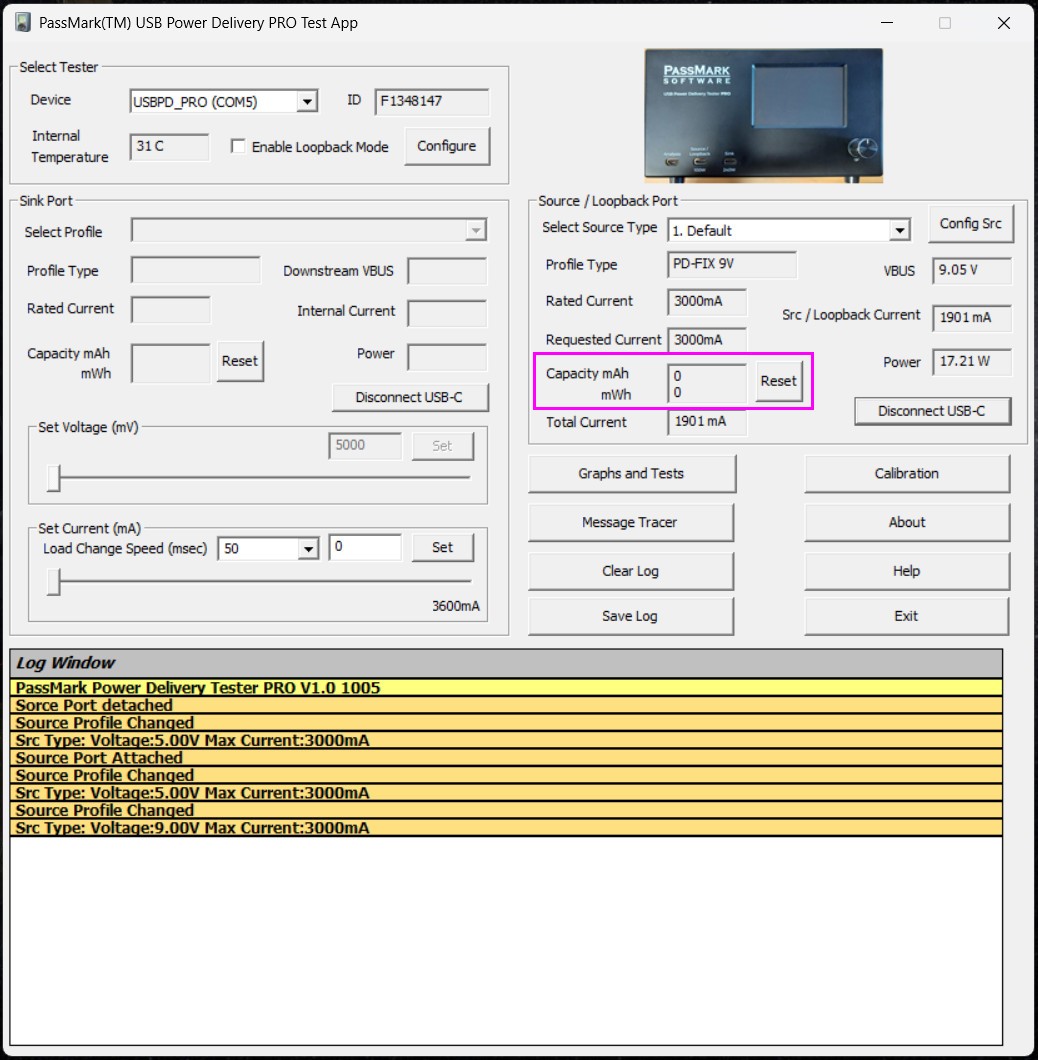Disconnect USB-C on the Sink Port
The width and height of the screenshot is (1038, 1060).
[410, 398]
